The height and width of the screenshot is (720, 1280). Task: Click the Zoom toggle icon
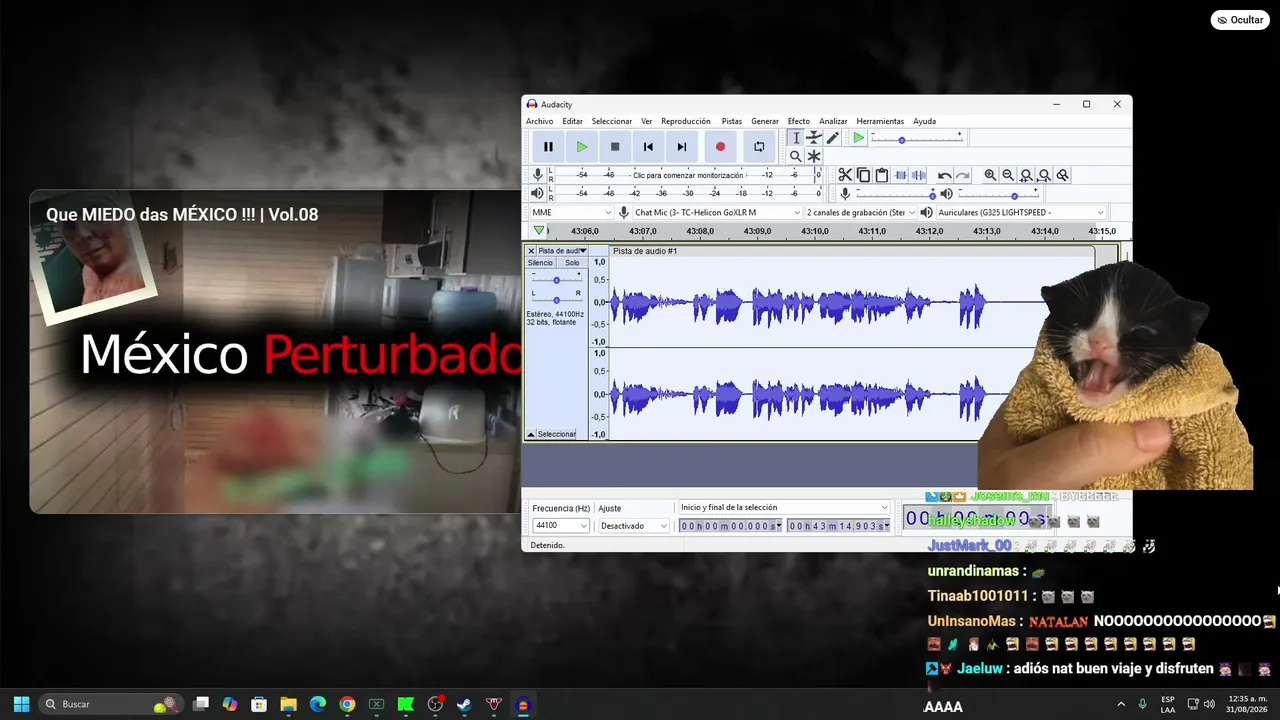[x=1062, y=175]
